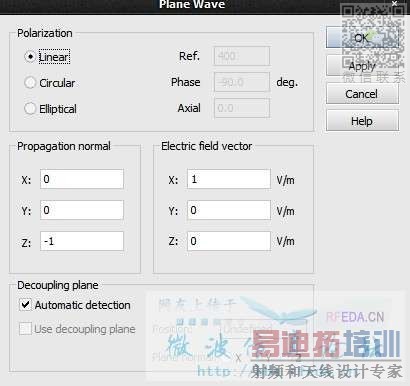Select the Linear polarization radio button
The image size is (410, 386).
coord(30,57)
